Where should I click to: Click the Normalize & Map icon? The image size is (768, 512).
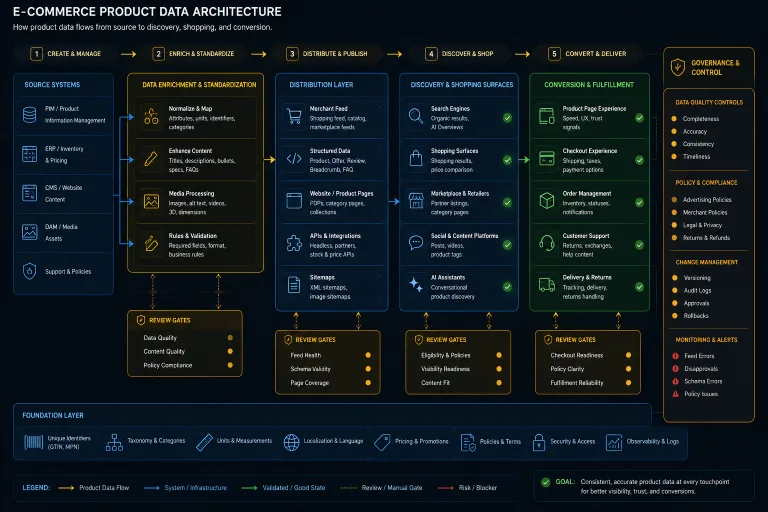tap(151, 117)
